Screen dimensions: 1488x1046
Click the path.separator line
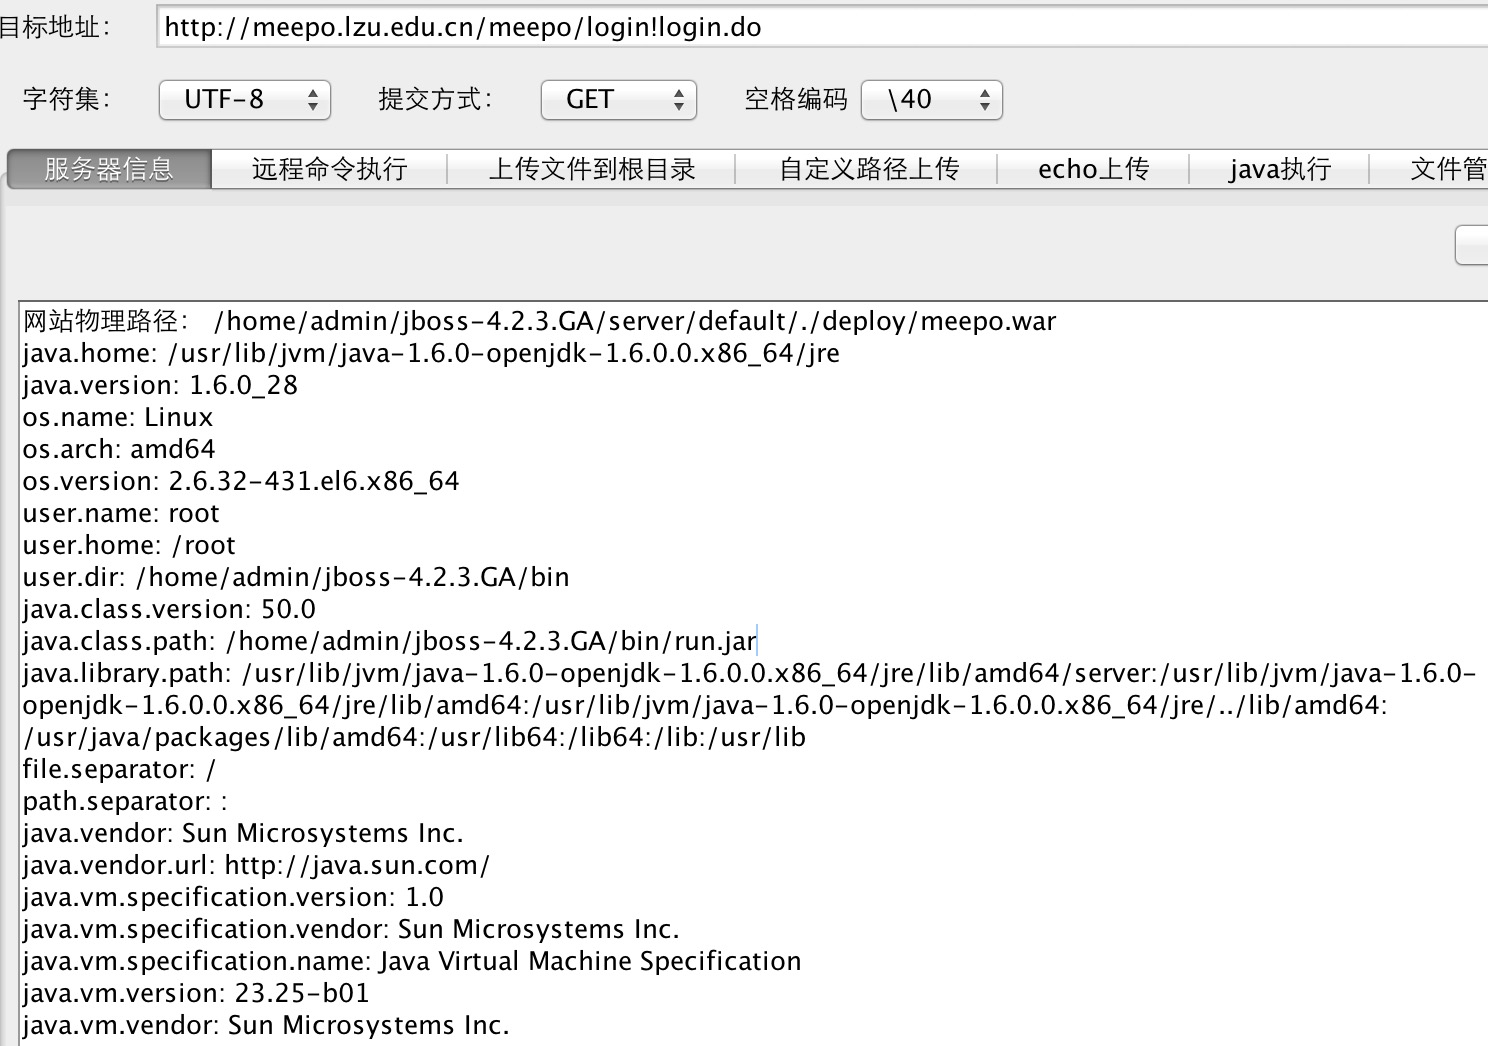125,801
